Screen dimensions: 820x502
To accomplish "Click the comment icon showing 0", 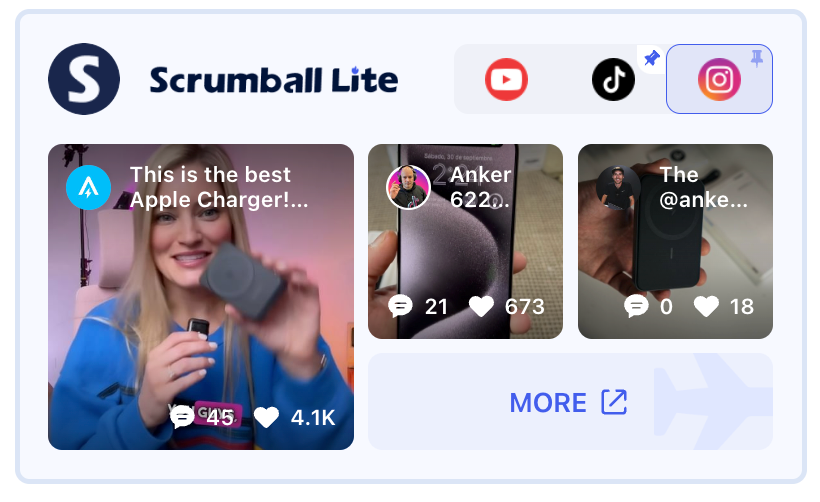I will 636,306.
